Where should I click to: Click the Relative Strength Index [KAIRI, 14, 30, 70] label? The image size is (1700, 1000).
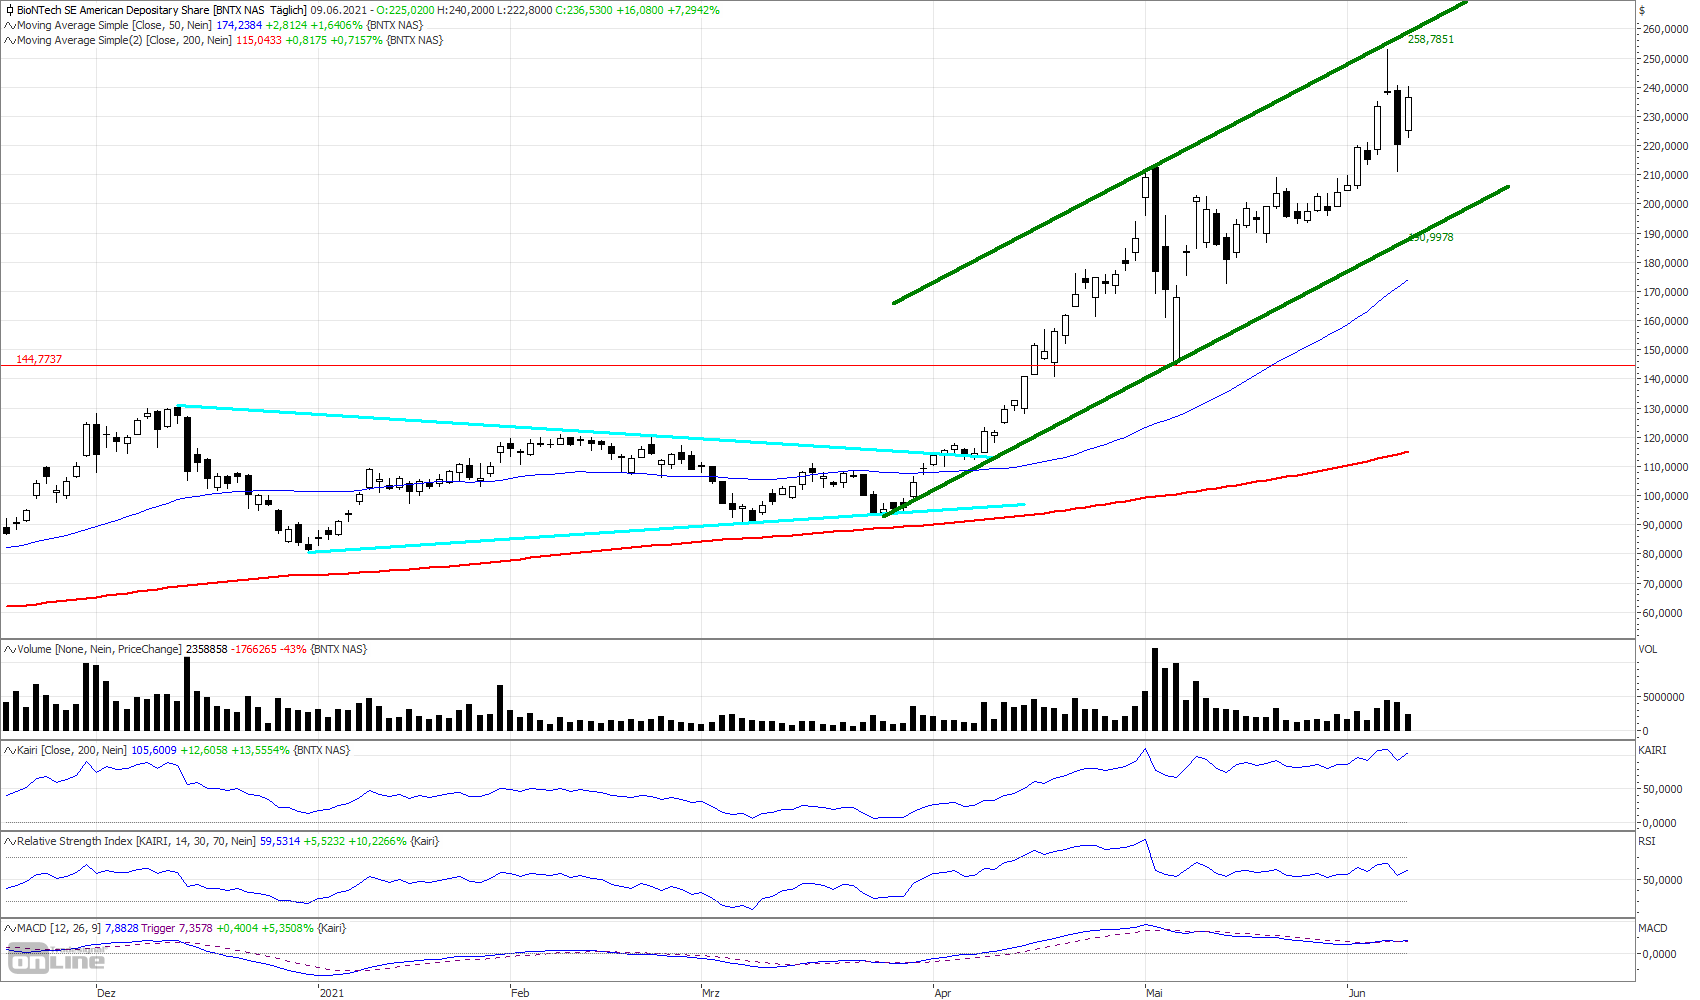point(136,841)
